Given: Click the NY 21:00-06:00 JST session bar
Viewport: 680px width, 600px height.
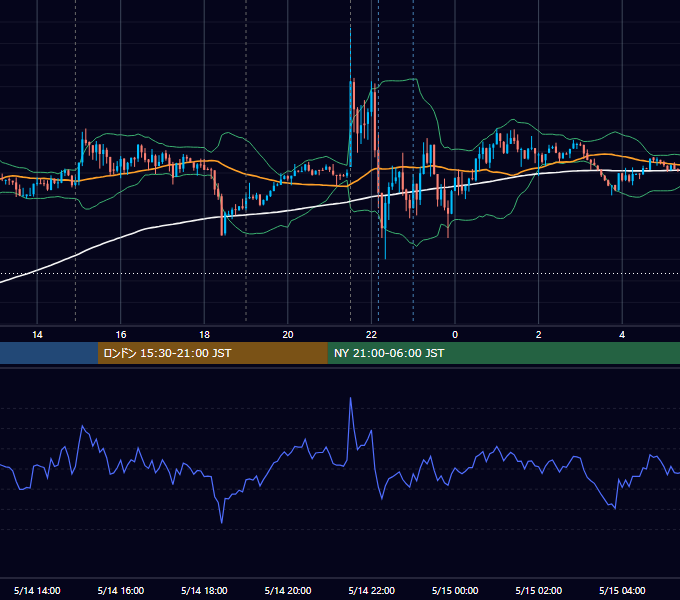Looking at the screenshot, I should click(503, 353).
